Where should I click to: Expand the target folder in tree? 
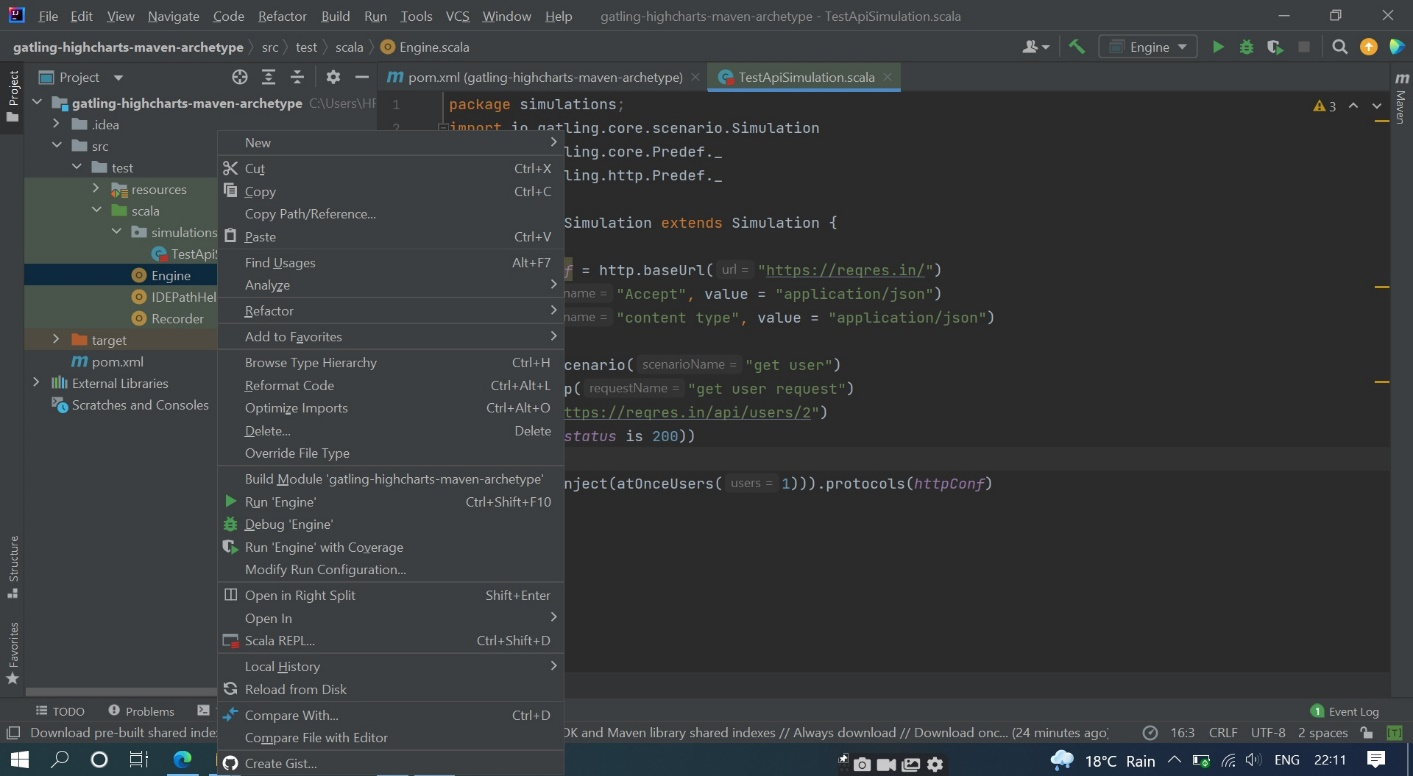pyautogui.click(x=56, y=340)
